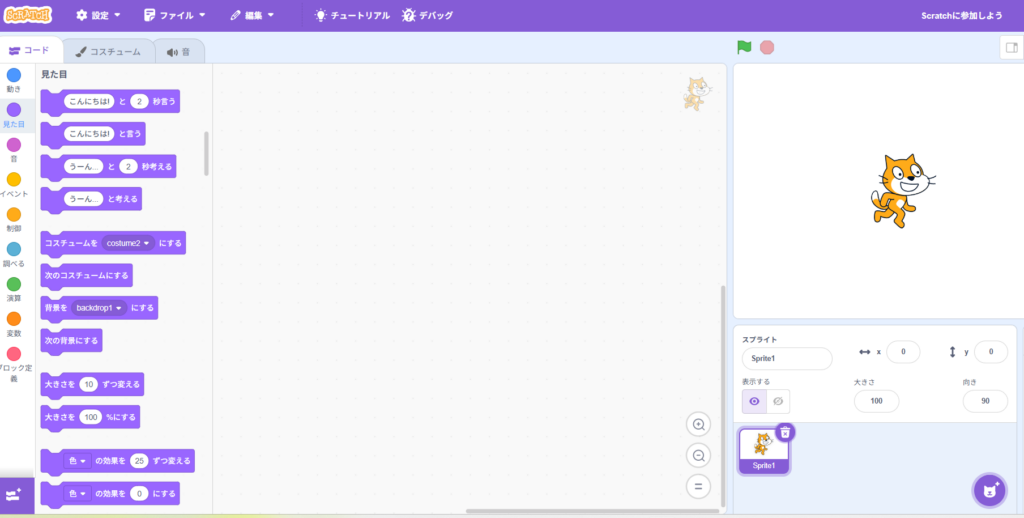
Task: Switch to the 音 tab
Action: (x=178, y=52)
